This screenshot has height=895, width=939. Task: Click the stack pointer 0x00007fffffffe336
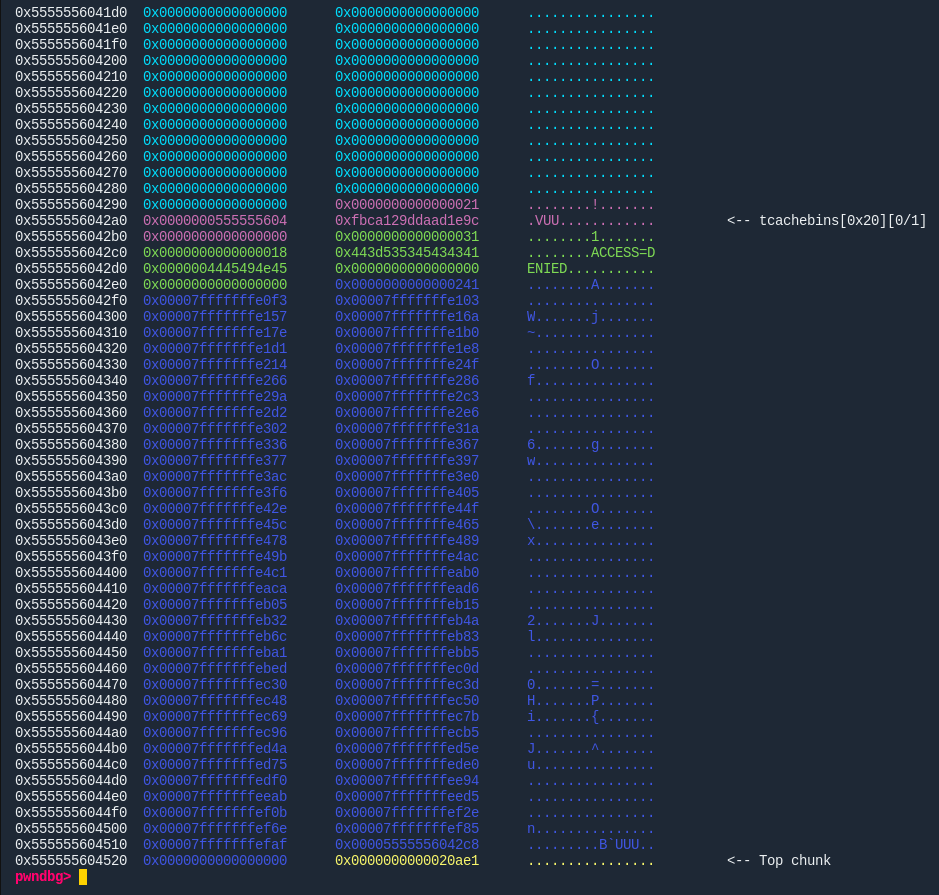(215, 444)
